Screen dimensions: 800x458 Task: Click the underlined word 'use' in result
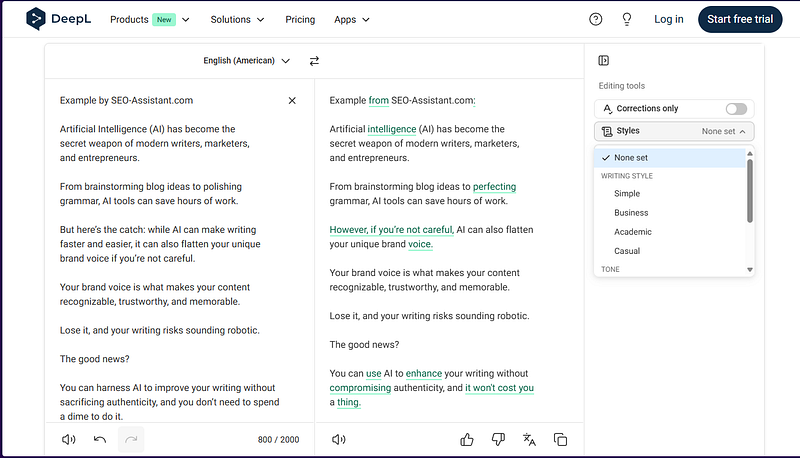click(373, 373)
